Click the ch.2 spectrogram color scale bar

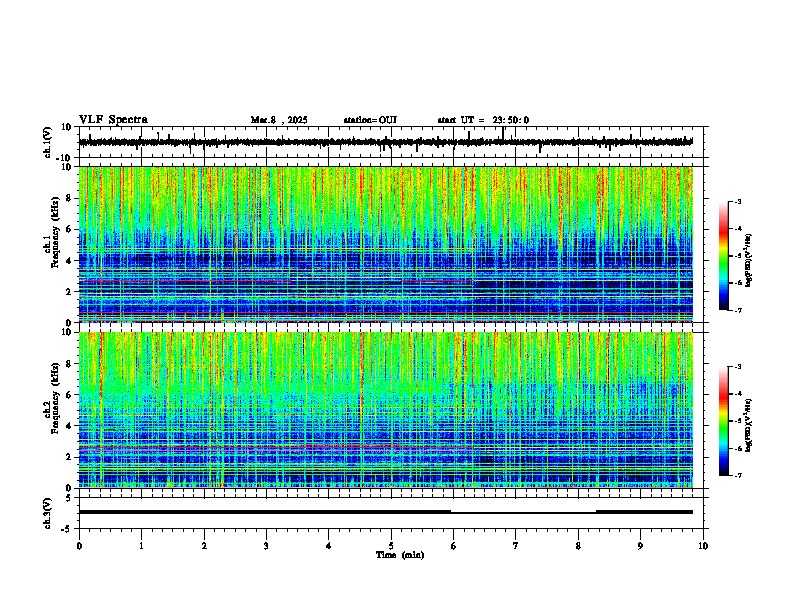tap(724, 421)
